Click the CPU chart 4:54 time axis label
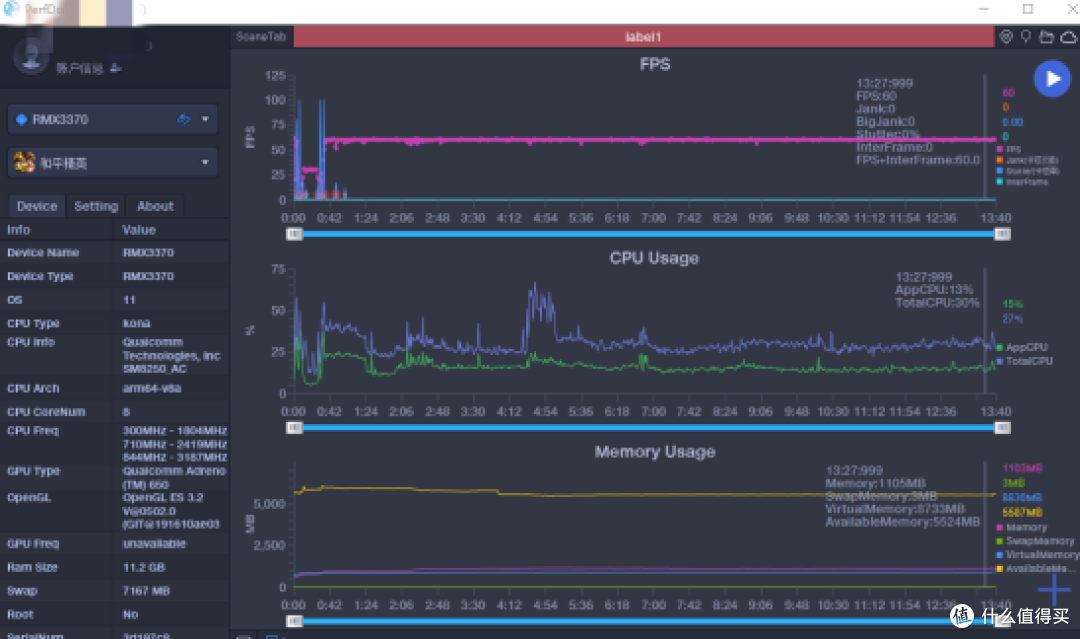Screen dimensions: 1080x639 point(545,412)
